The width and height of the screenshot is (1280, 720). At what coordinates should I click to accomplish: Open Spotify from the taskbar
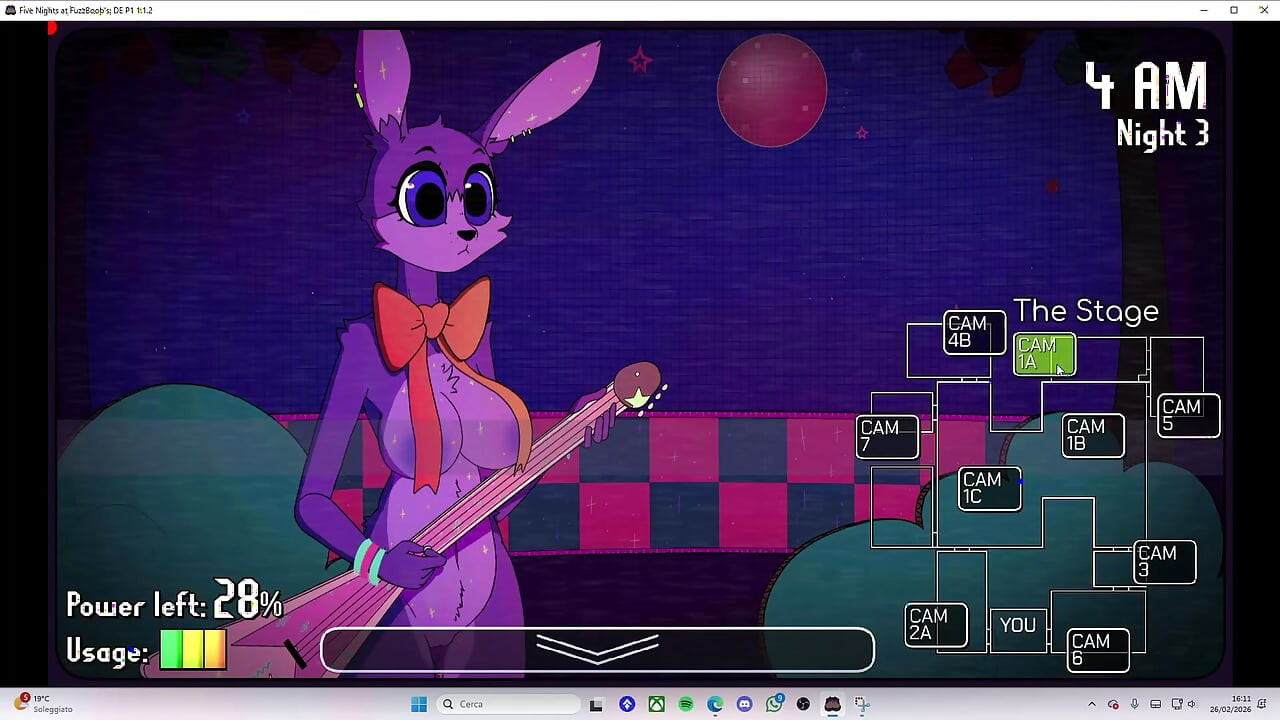point(686,704)
